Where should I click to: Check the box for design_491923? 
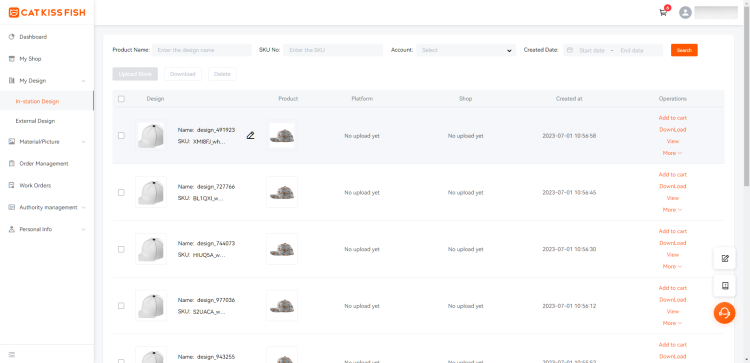coord(121,136)
